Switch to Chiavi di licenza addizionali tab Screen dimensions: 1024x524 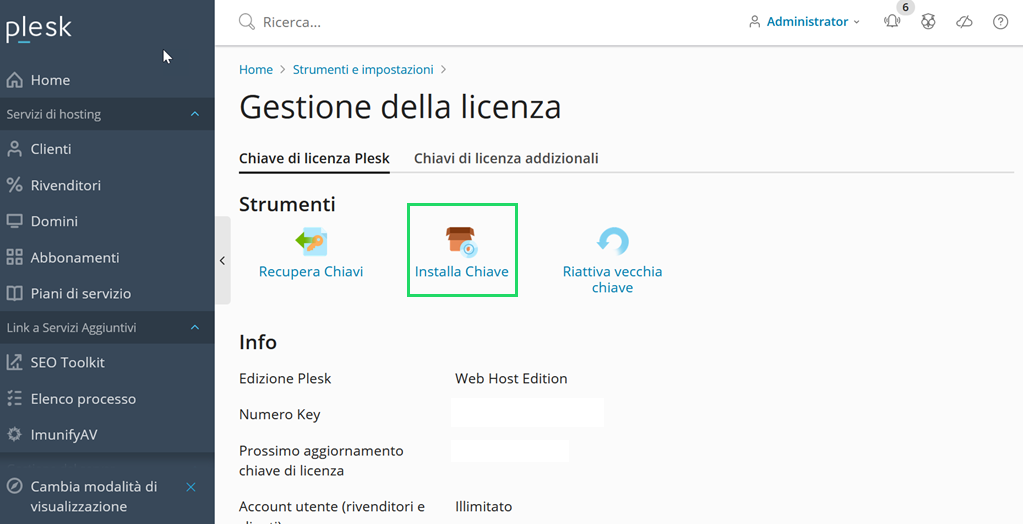pos(506,158)
